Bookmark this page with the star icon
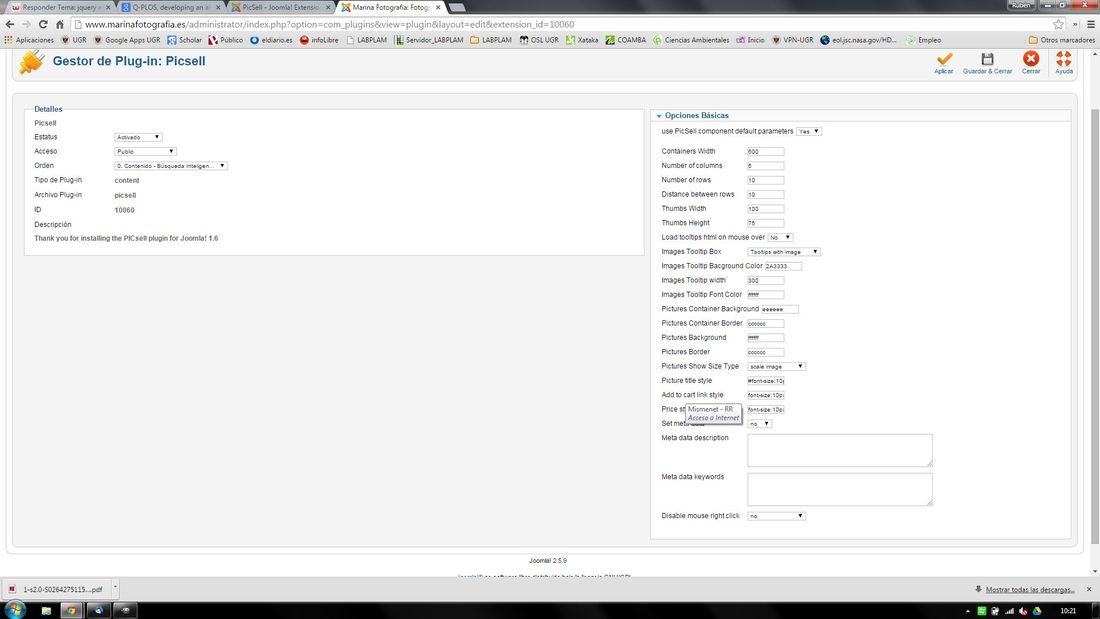 (x=1058, y=24)
